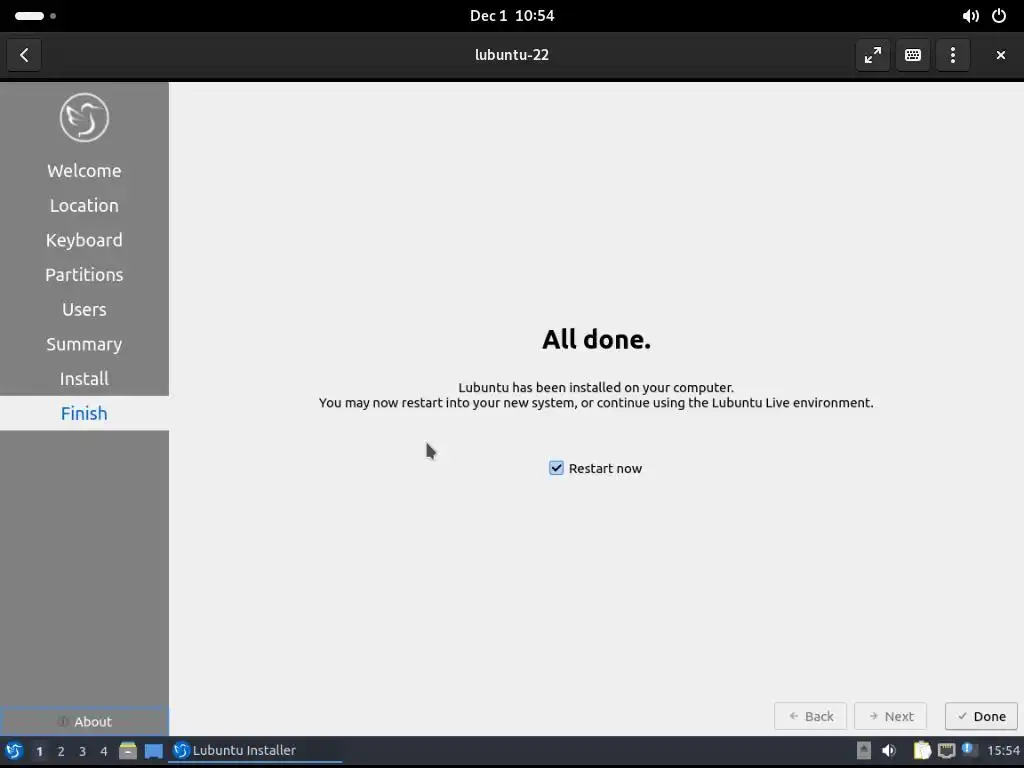Open the update notification tray icon
Image resolution: width=1024 pixels, height=768 pixels.
[969, 750]
